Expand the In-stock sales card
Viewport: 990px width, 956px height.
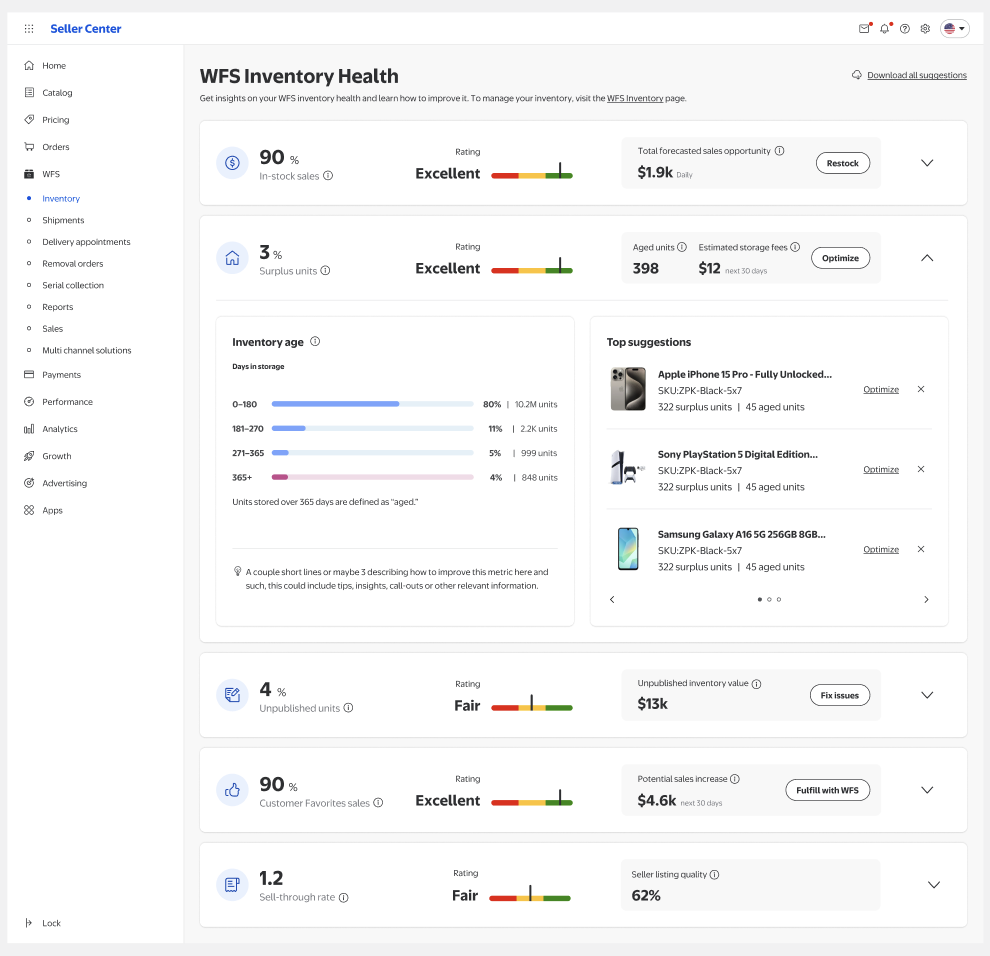point(927,163)
